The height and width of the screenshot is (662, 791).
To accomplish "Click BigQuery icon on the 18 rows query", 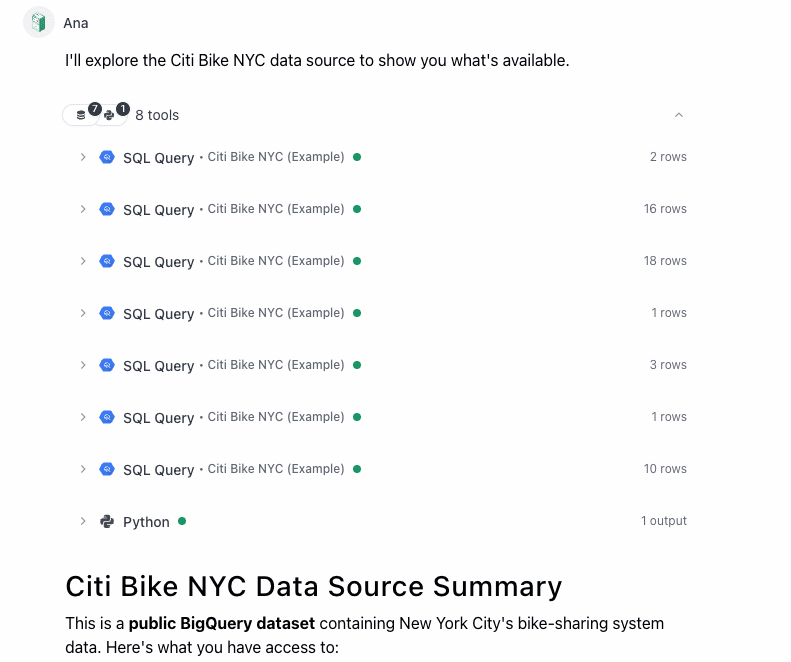I will point(107,261).
